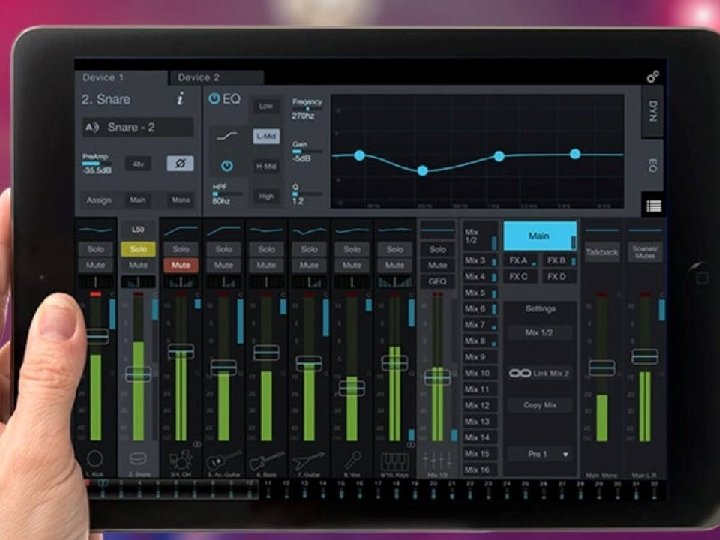Toggle the EQ power button
Viewport: 720px width, 540px height.
tap(214, 99)
